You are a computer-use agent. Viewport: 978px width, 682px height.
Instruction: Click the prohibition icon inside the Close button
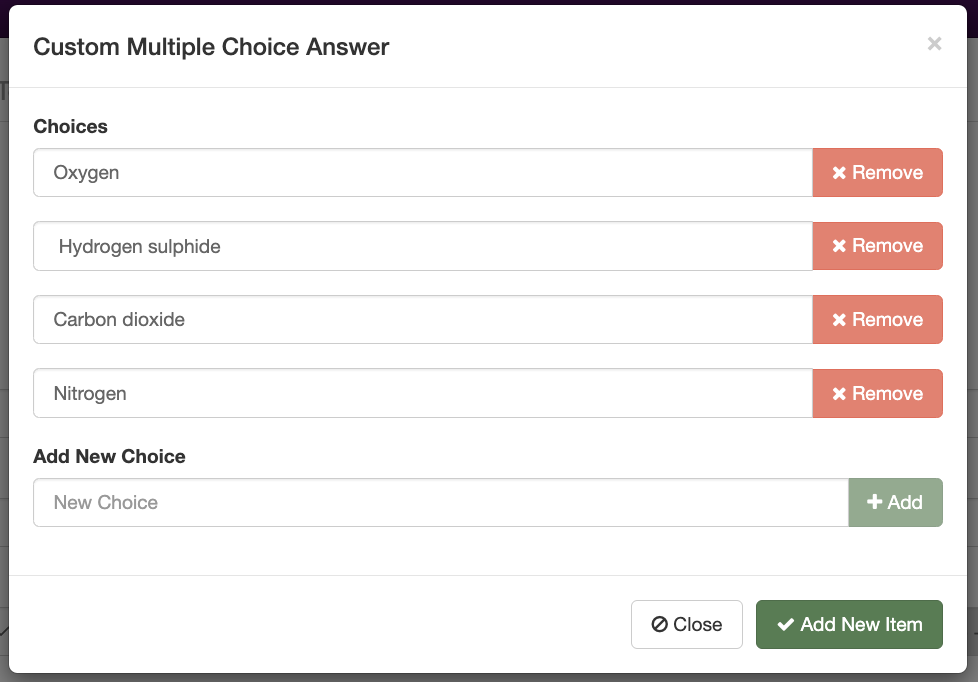click(660, 624)
